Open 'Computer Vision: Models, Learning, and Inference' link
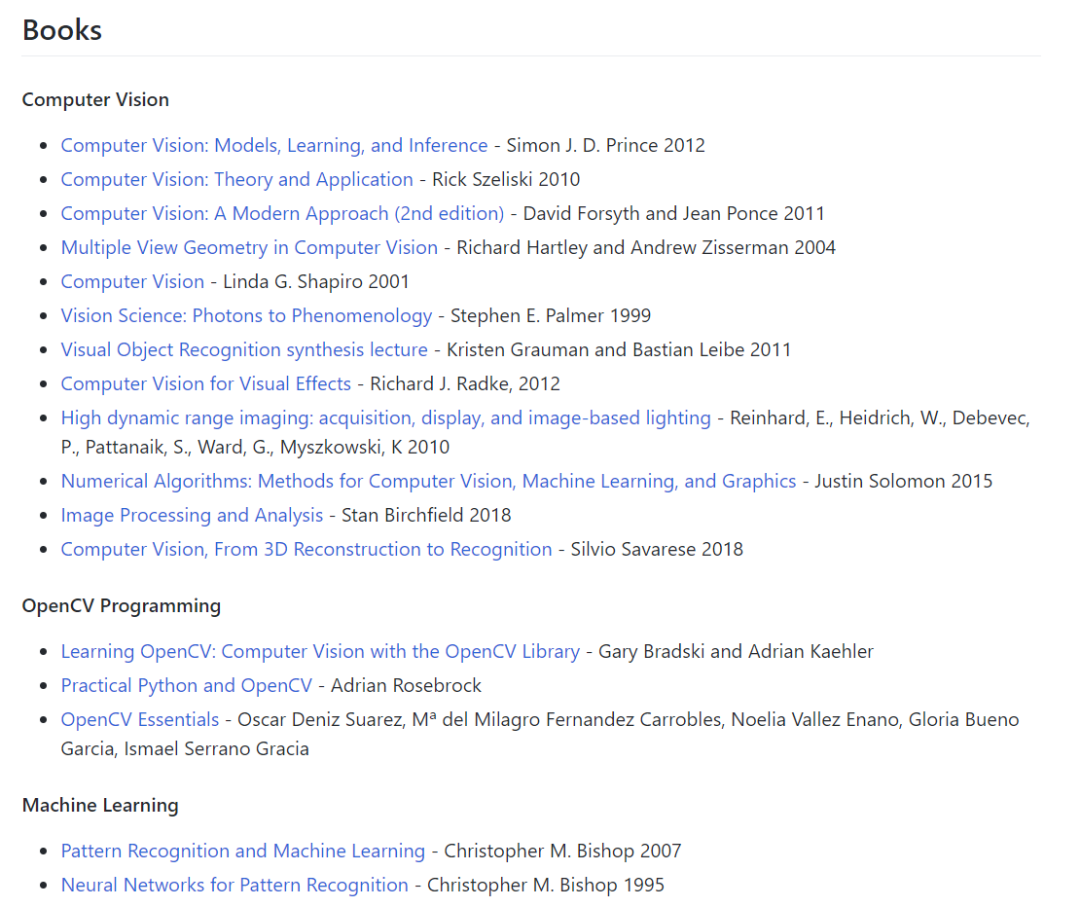Viewport: 1080px width, 907px height. pos(274,145)
